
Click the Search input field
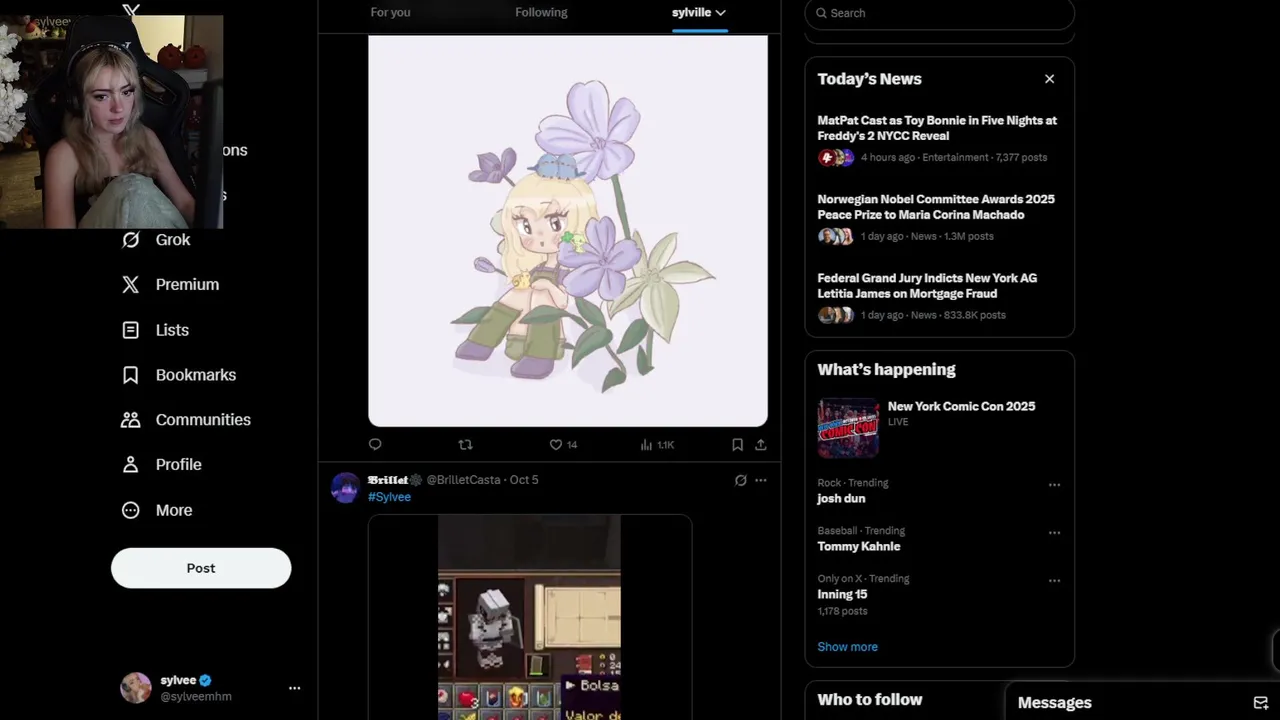[940, 13]
